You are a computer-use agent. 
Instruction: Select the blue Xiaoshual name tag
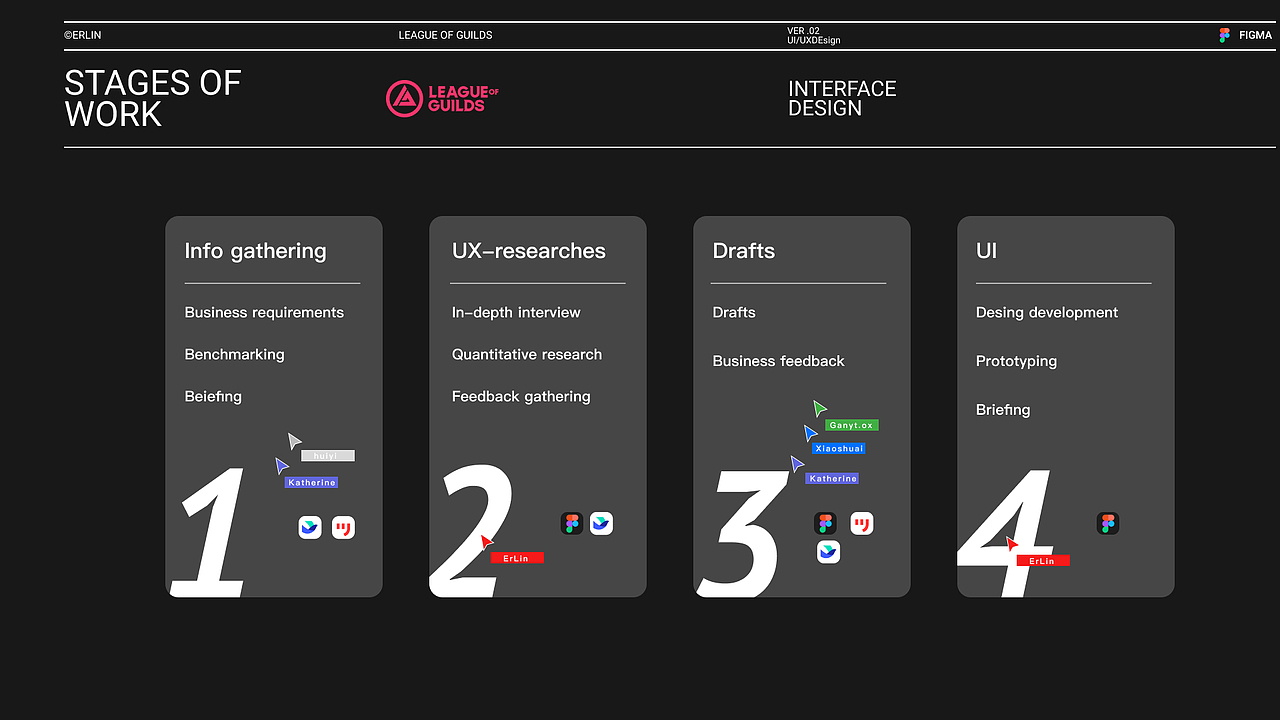pos(838,449)
